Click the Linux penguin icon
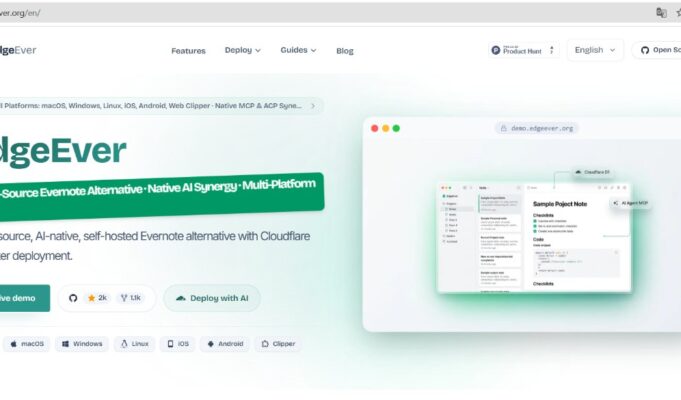The width and height of the screenshot is (681, 400). (124, 344)
